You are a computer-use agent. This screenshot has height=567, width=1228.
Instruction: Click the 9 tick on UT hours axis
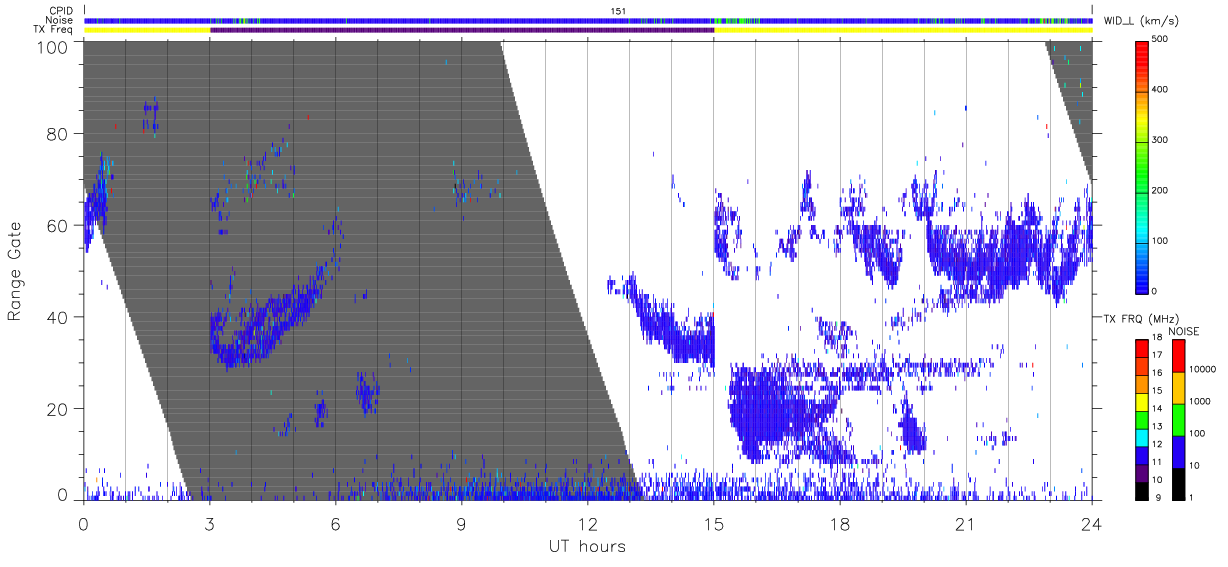[x=461, y=523]
